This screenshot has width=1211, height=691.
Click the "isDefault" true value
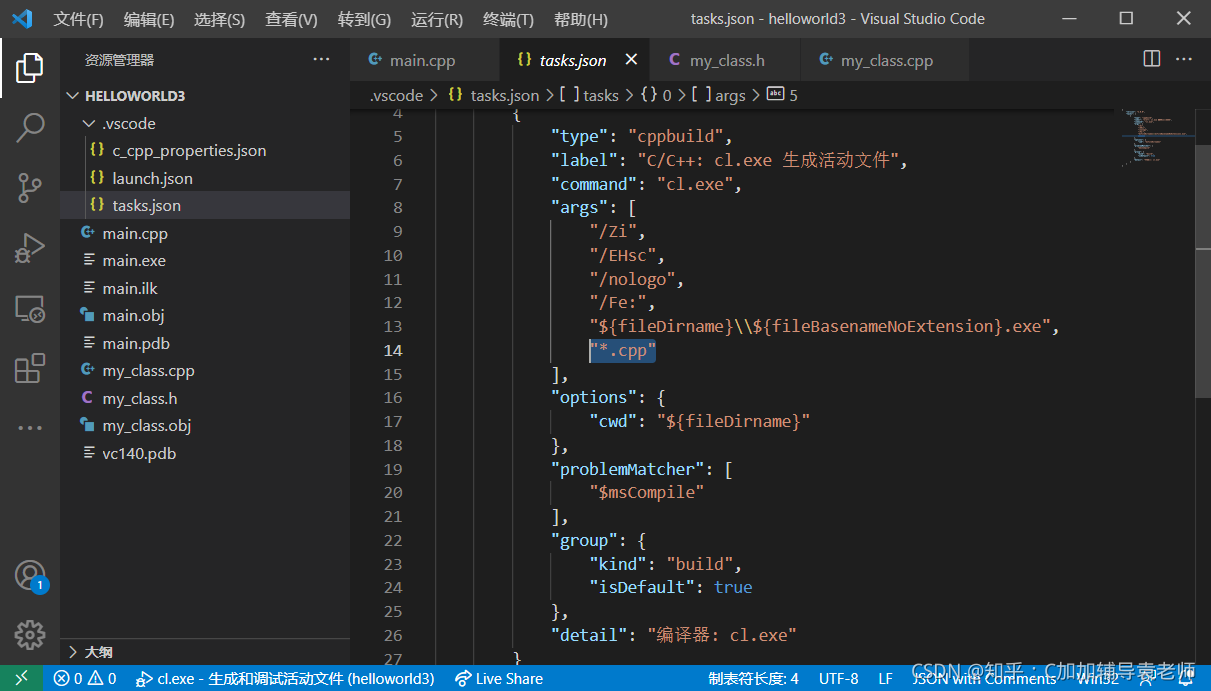click(733, 587)
